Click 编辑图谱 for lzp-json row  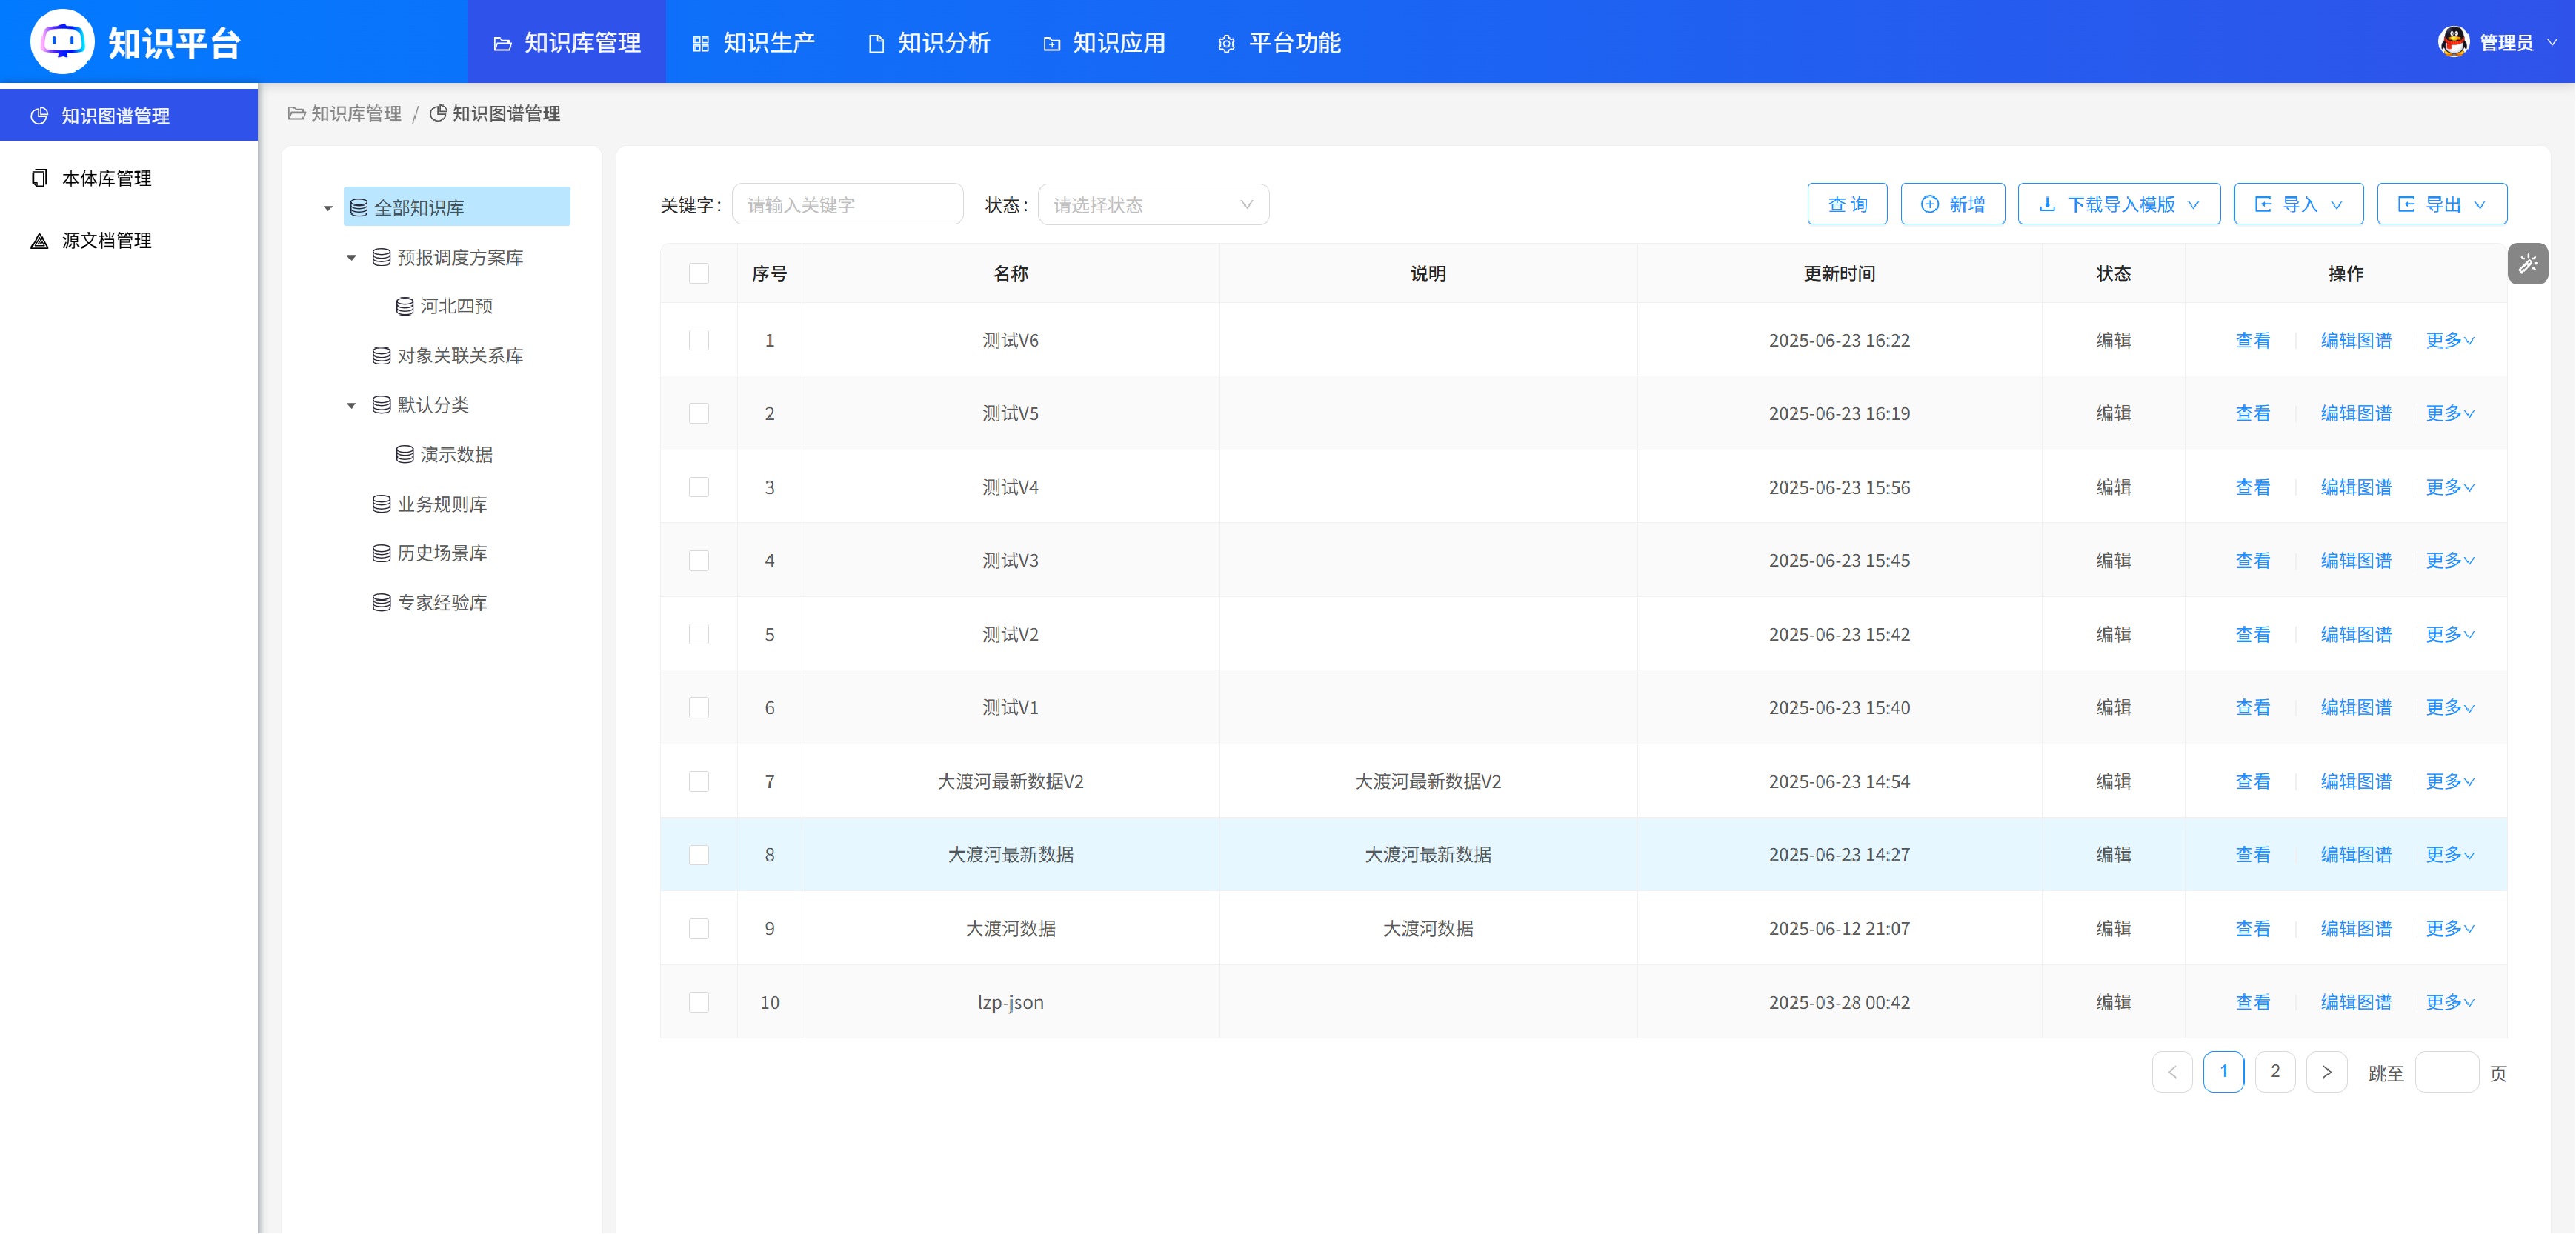pyautogui.click(x=2356, y=1002)
